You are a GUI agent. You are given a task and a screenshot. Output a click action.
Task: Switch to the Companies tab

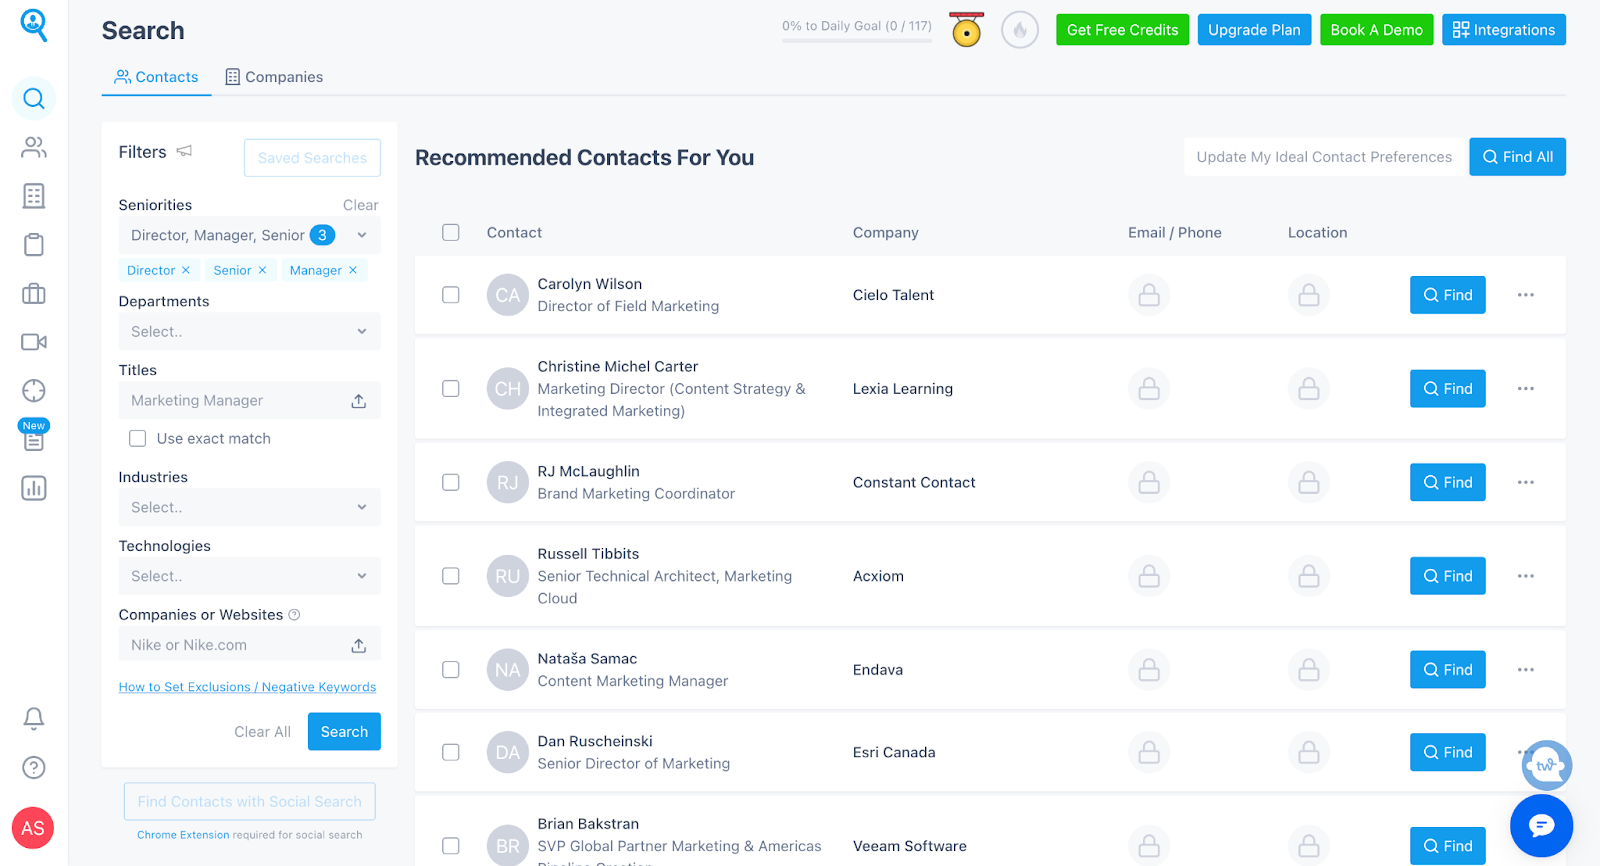click(x=274, y=77)
